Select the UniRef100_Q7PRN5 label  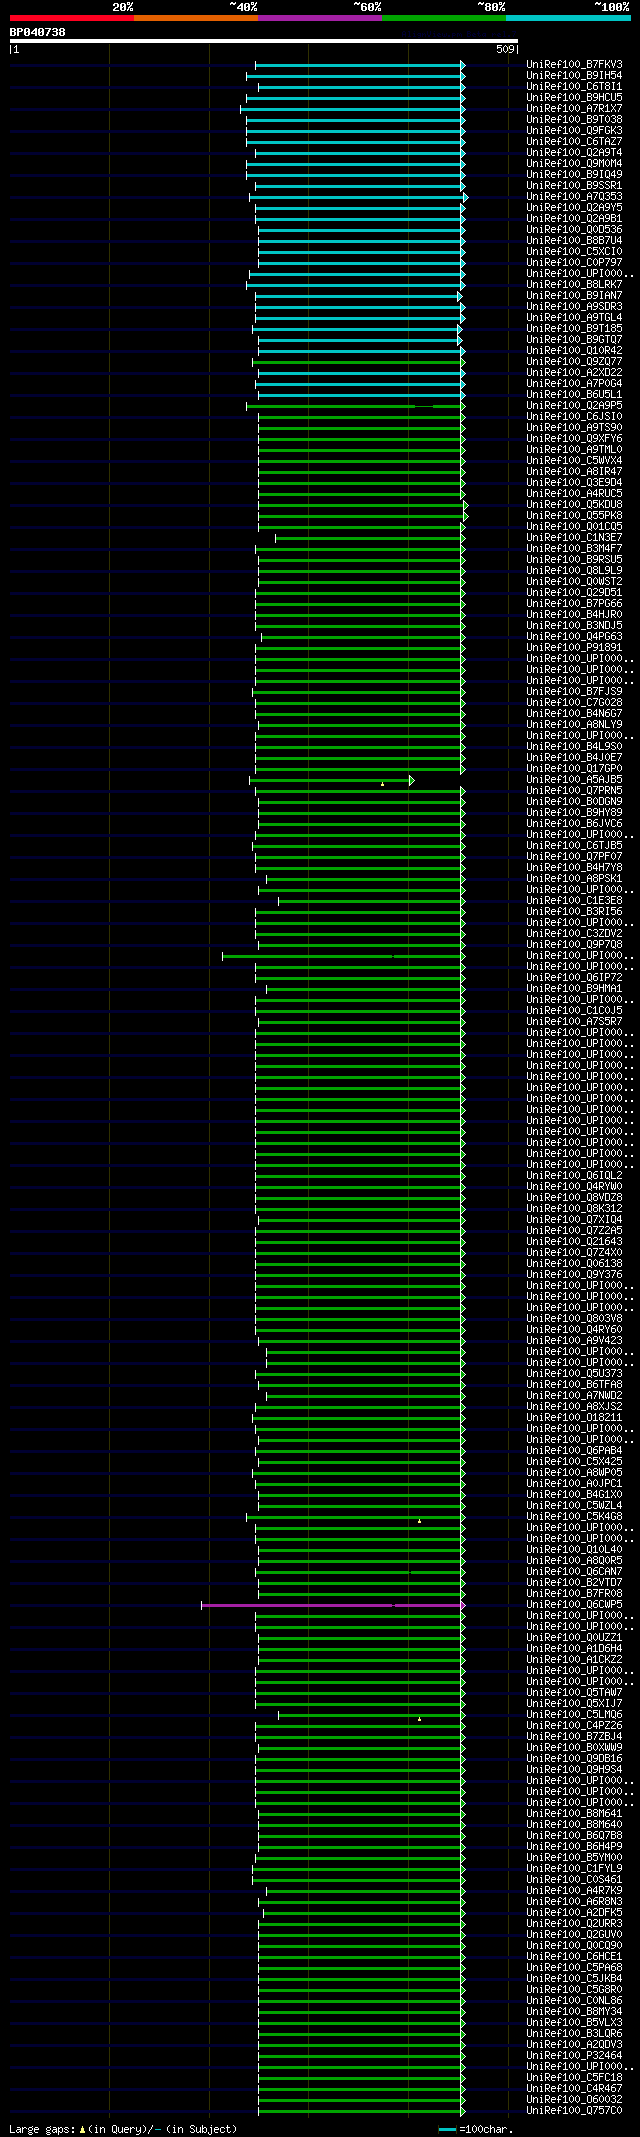[574, 791]
